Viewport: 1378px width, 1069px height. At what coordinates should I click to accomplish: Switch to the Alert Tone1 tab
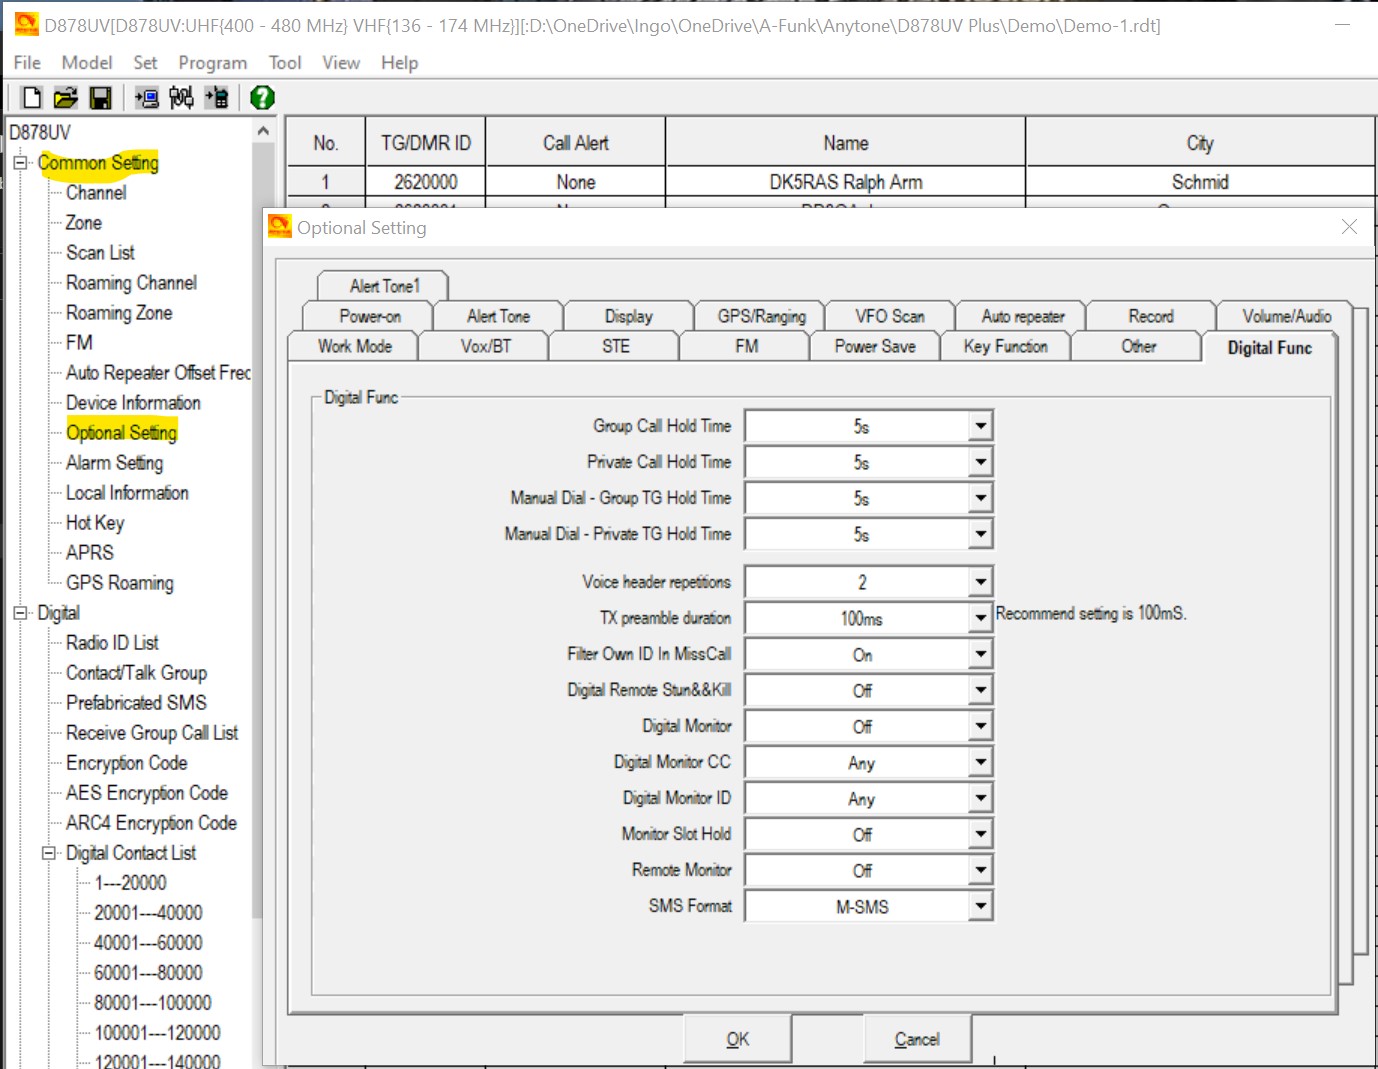[384, 286]
